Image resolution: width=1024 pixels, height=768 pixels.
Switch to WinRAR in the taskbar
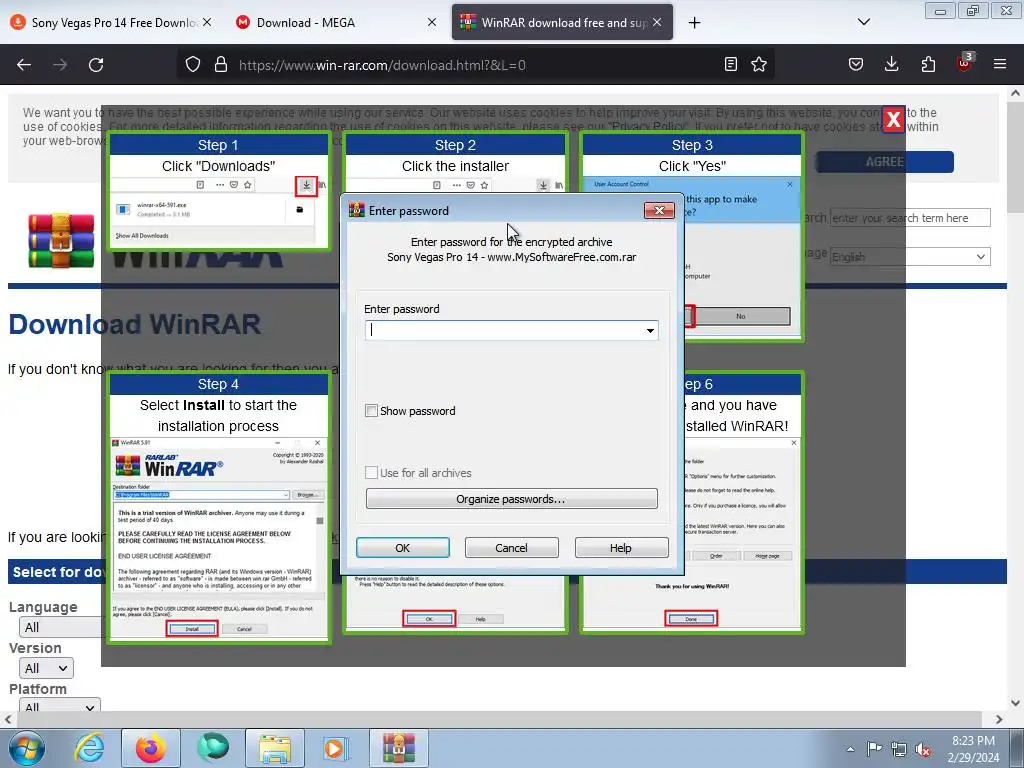tap(398, 748)
